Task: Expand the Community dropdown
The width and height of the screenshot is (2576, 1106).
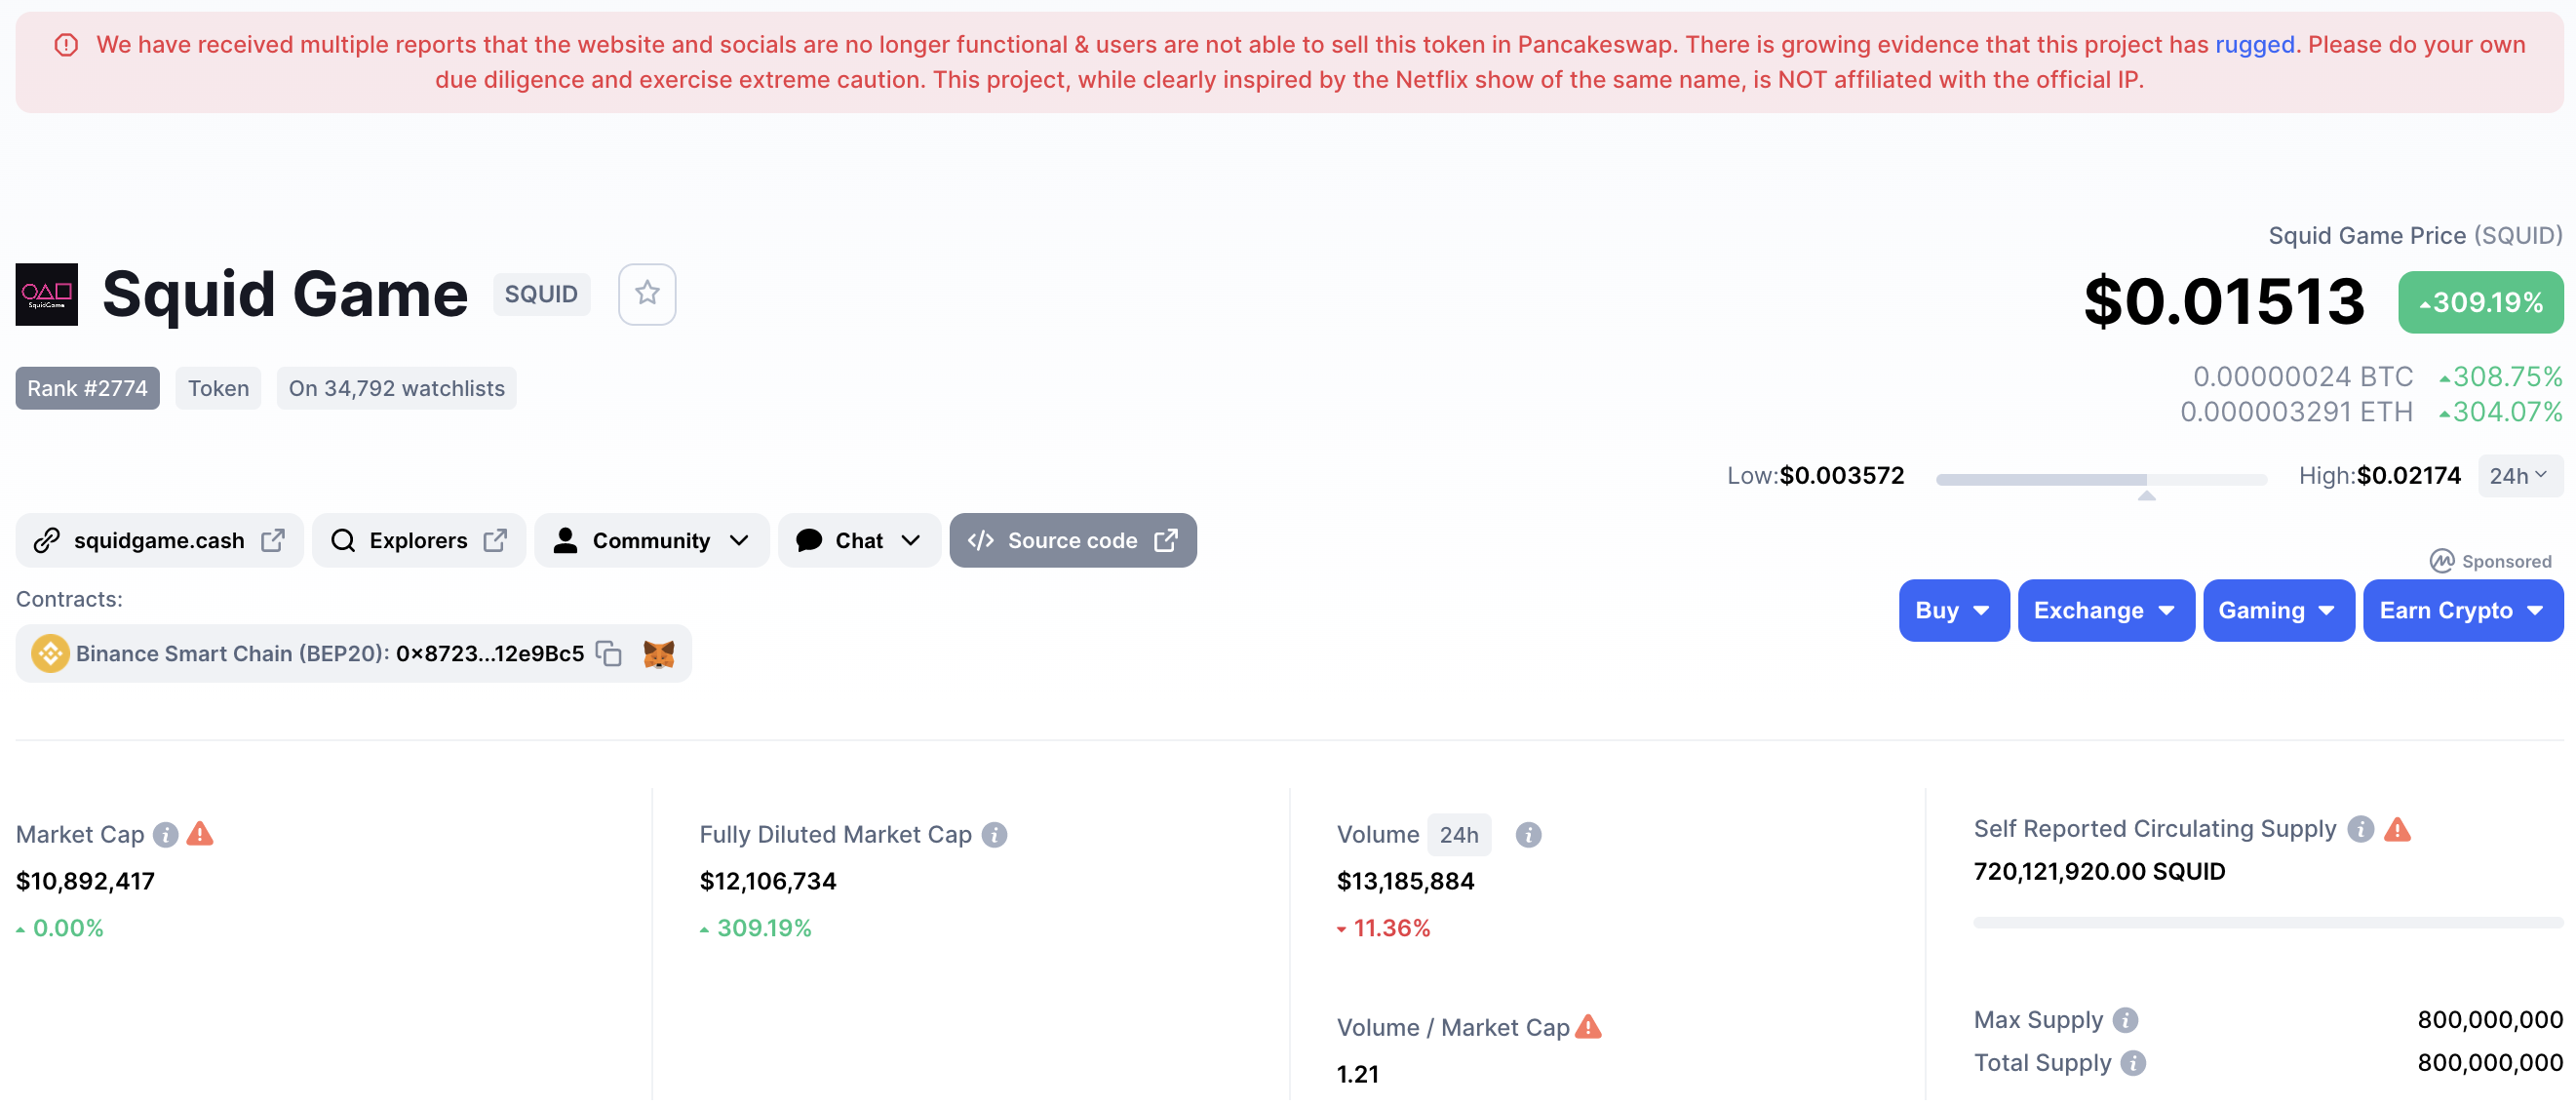Action: pyautogui.click(x=651, y=541)
